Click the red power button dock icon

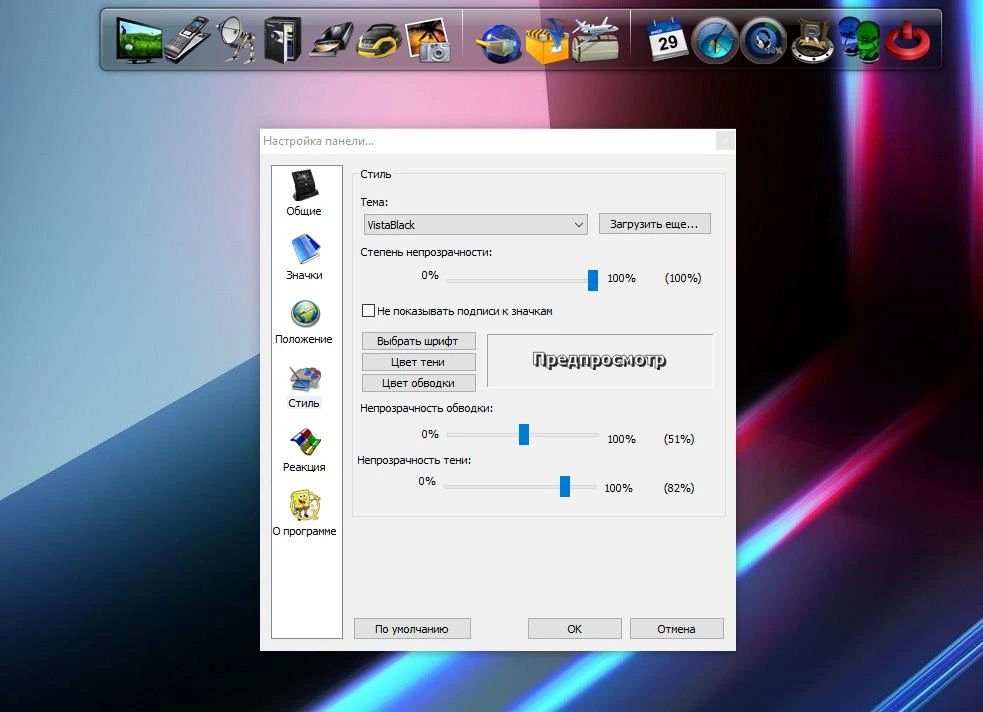pyautogui.click(x=907, y=40)
